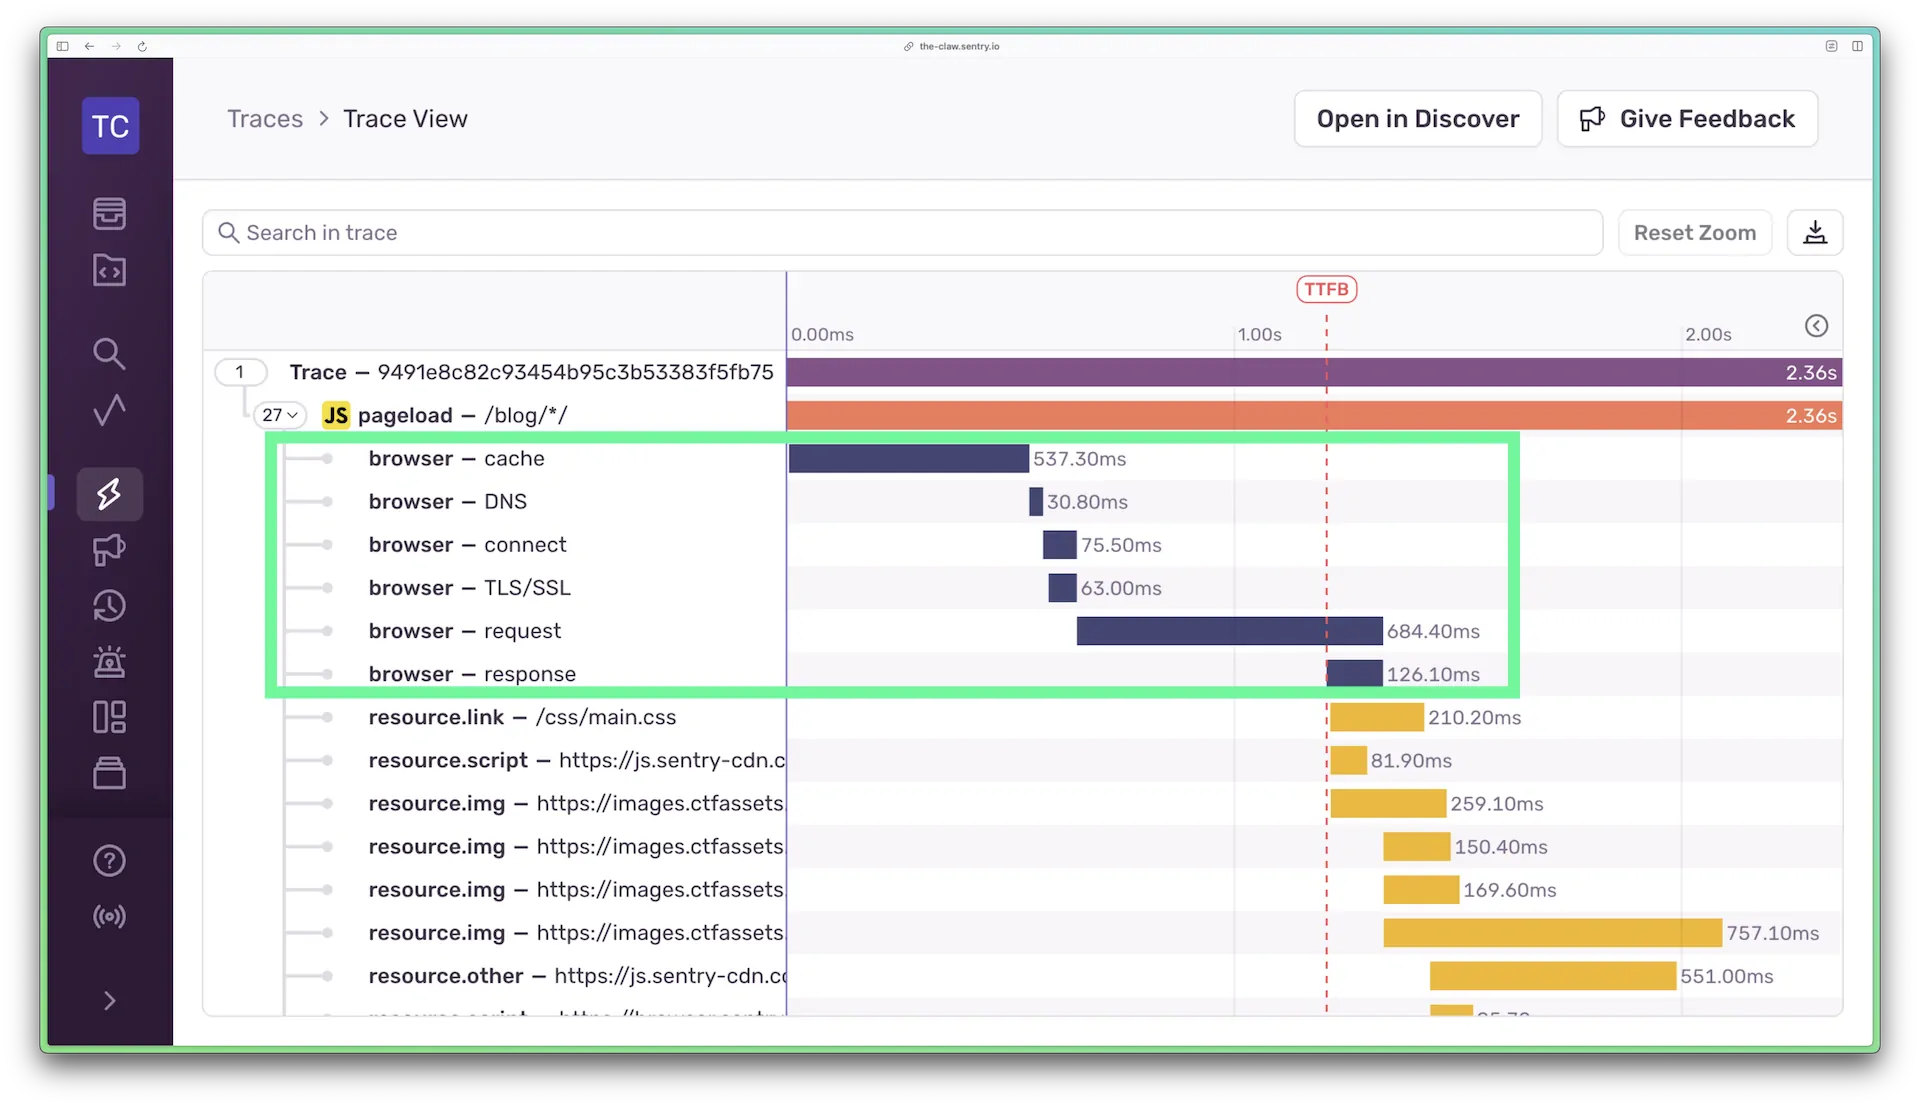Click the 63.00ms TLS/SSL span bar

tap(1062, 587)
